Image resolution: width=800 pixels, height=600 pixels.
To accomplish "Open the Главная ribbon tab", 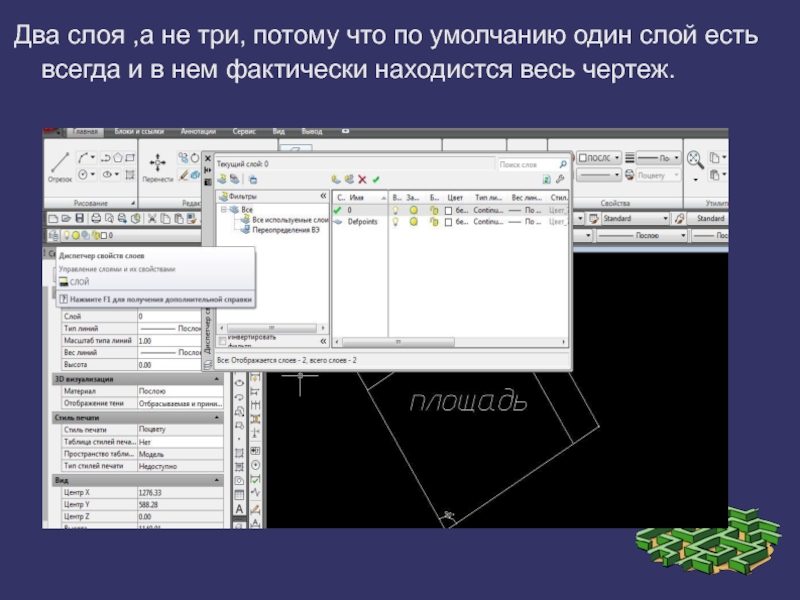I will tap(85, 132).
